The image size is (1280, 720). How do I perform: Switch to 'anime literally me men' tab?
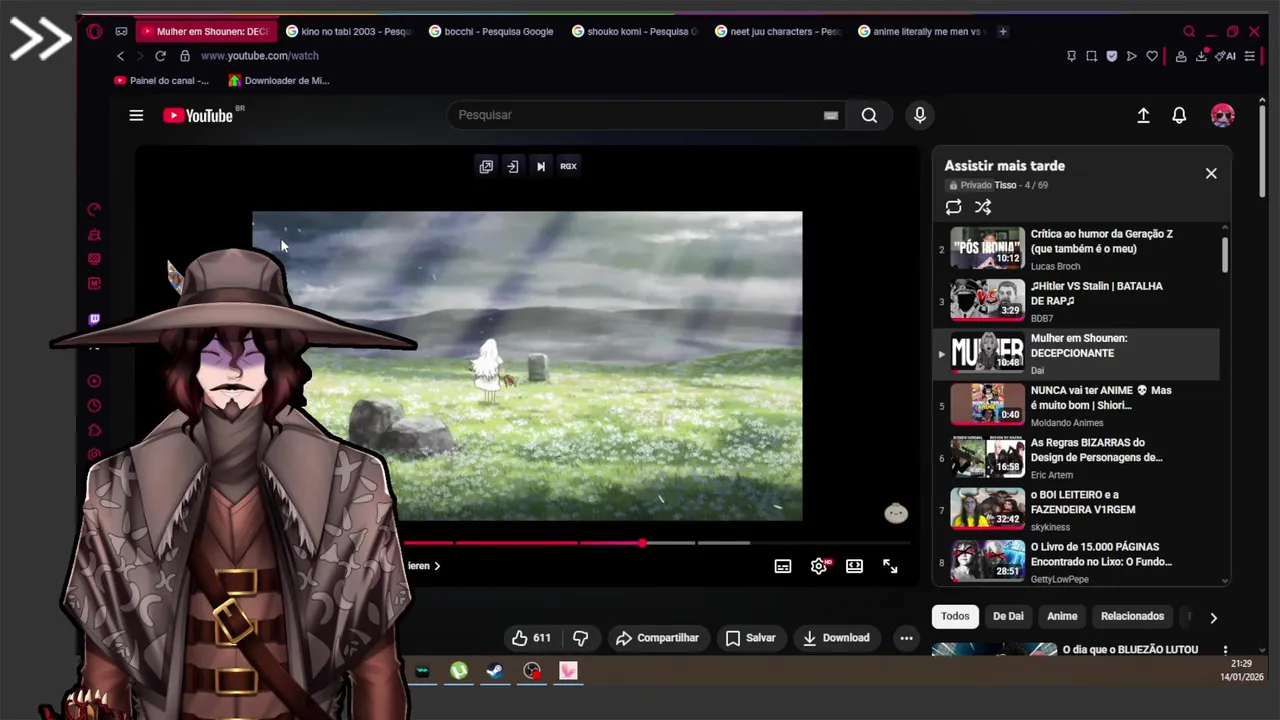pos(920,31)
